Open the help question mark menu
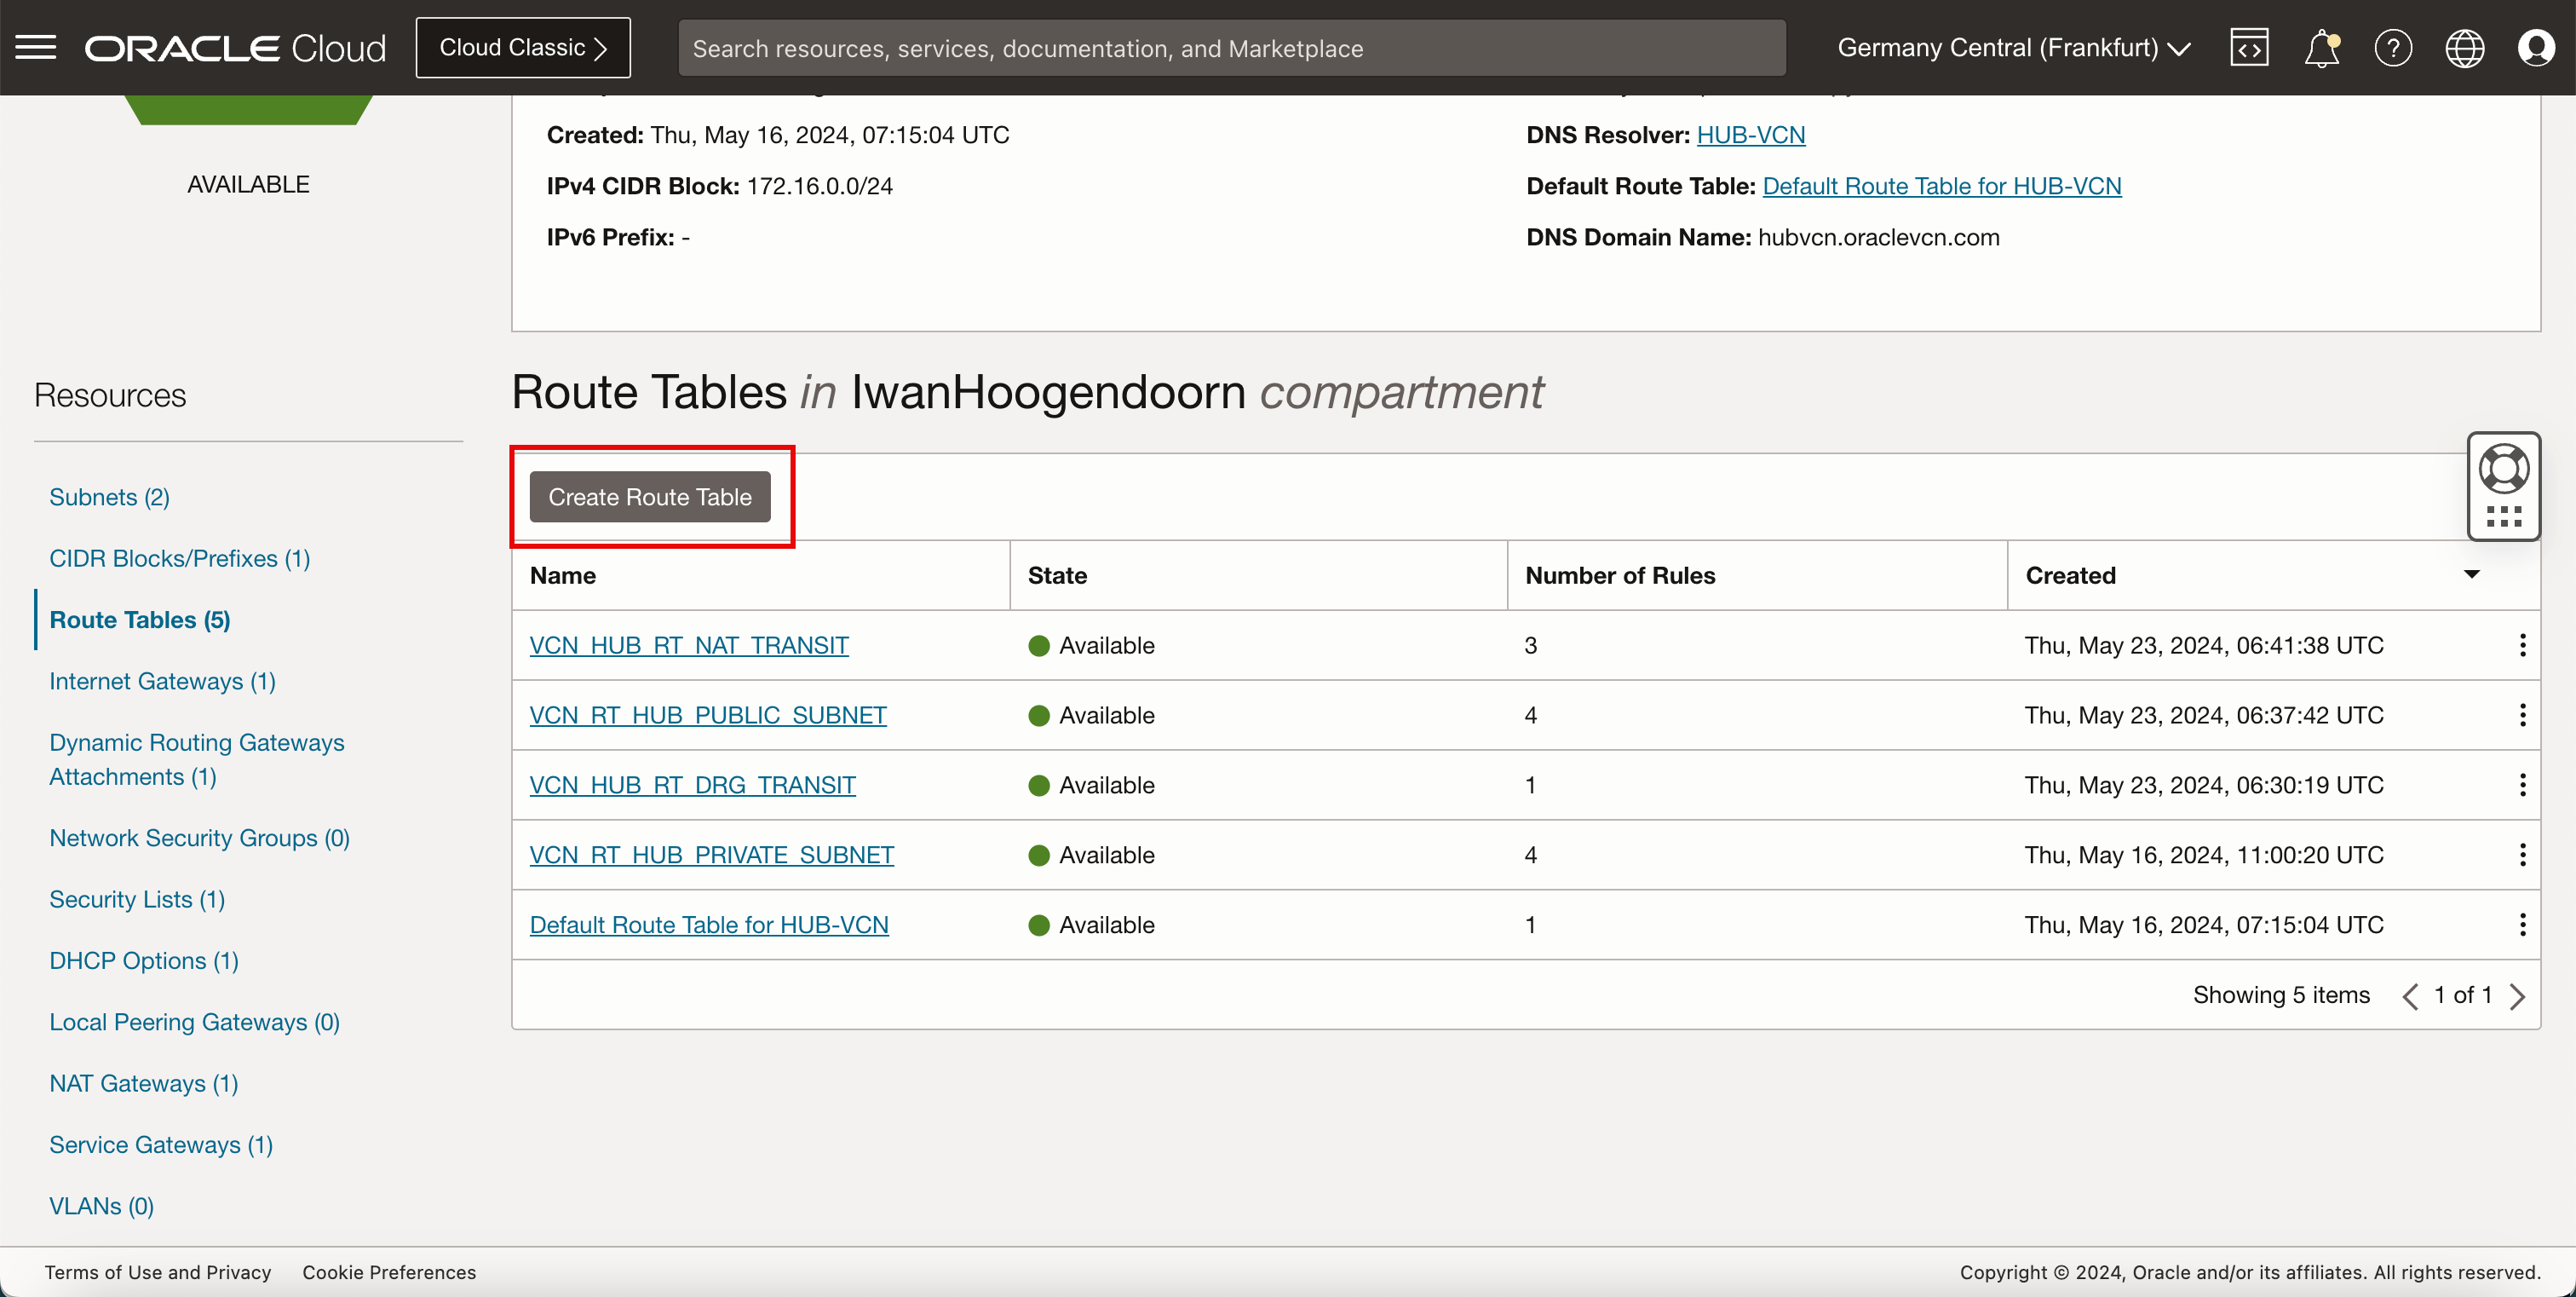This screenshot has height=1297, width=2576. (x=2393, y=47)
